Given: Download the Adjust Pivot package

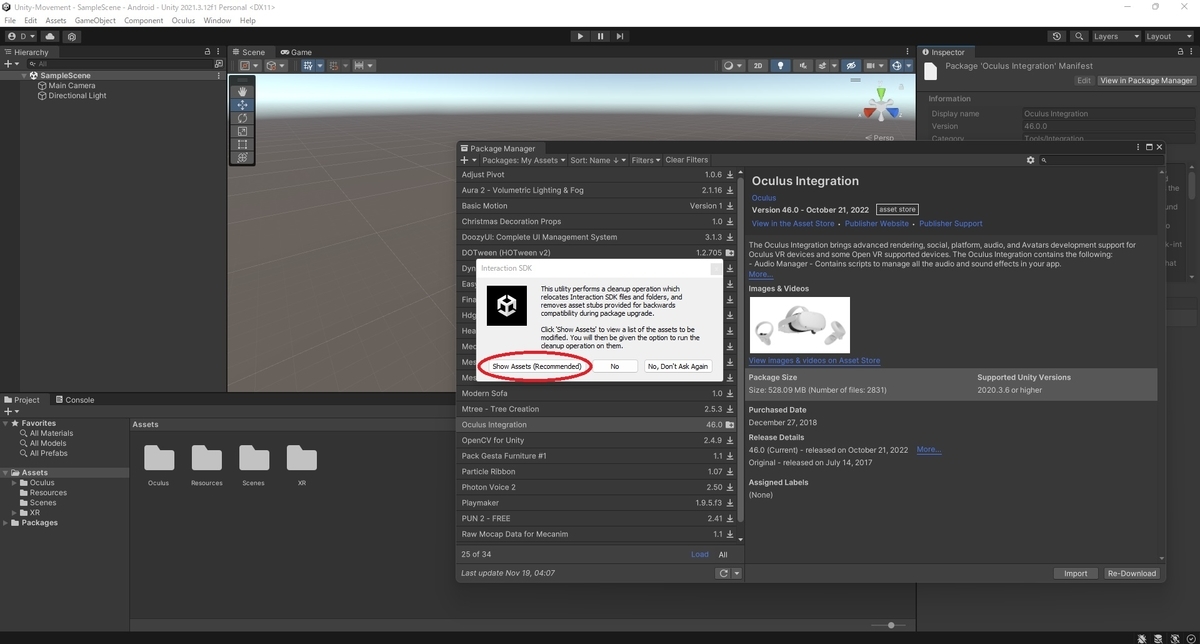Looking at the screenshot, I should [x=730, y=175].
